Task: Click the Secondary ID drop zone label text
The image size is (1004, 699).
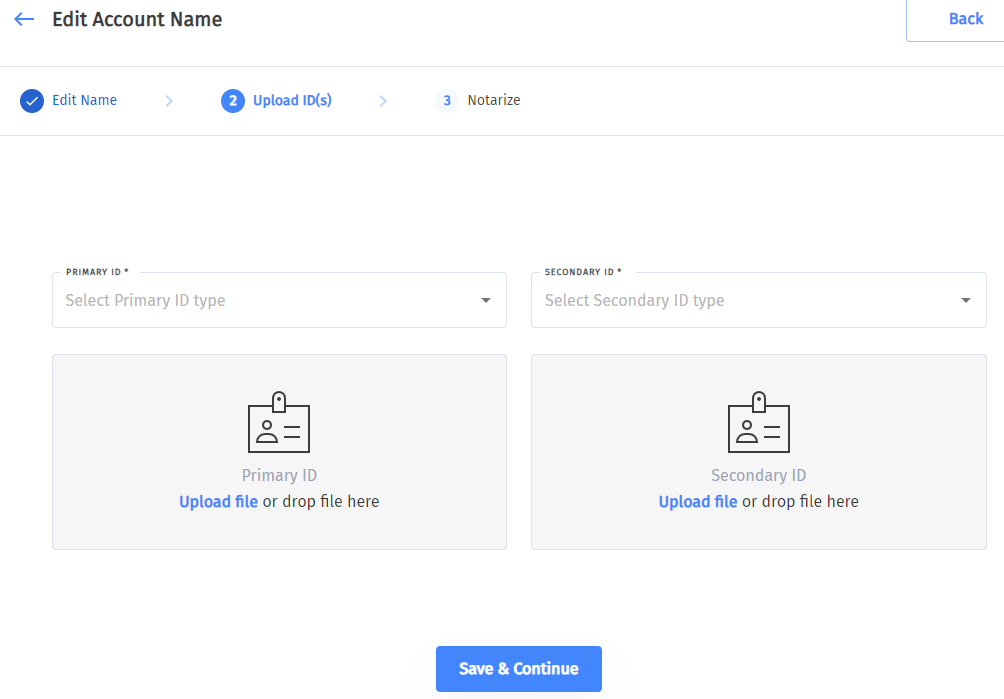Action: [758, 476]
